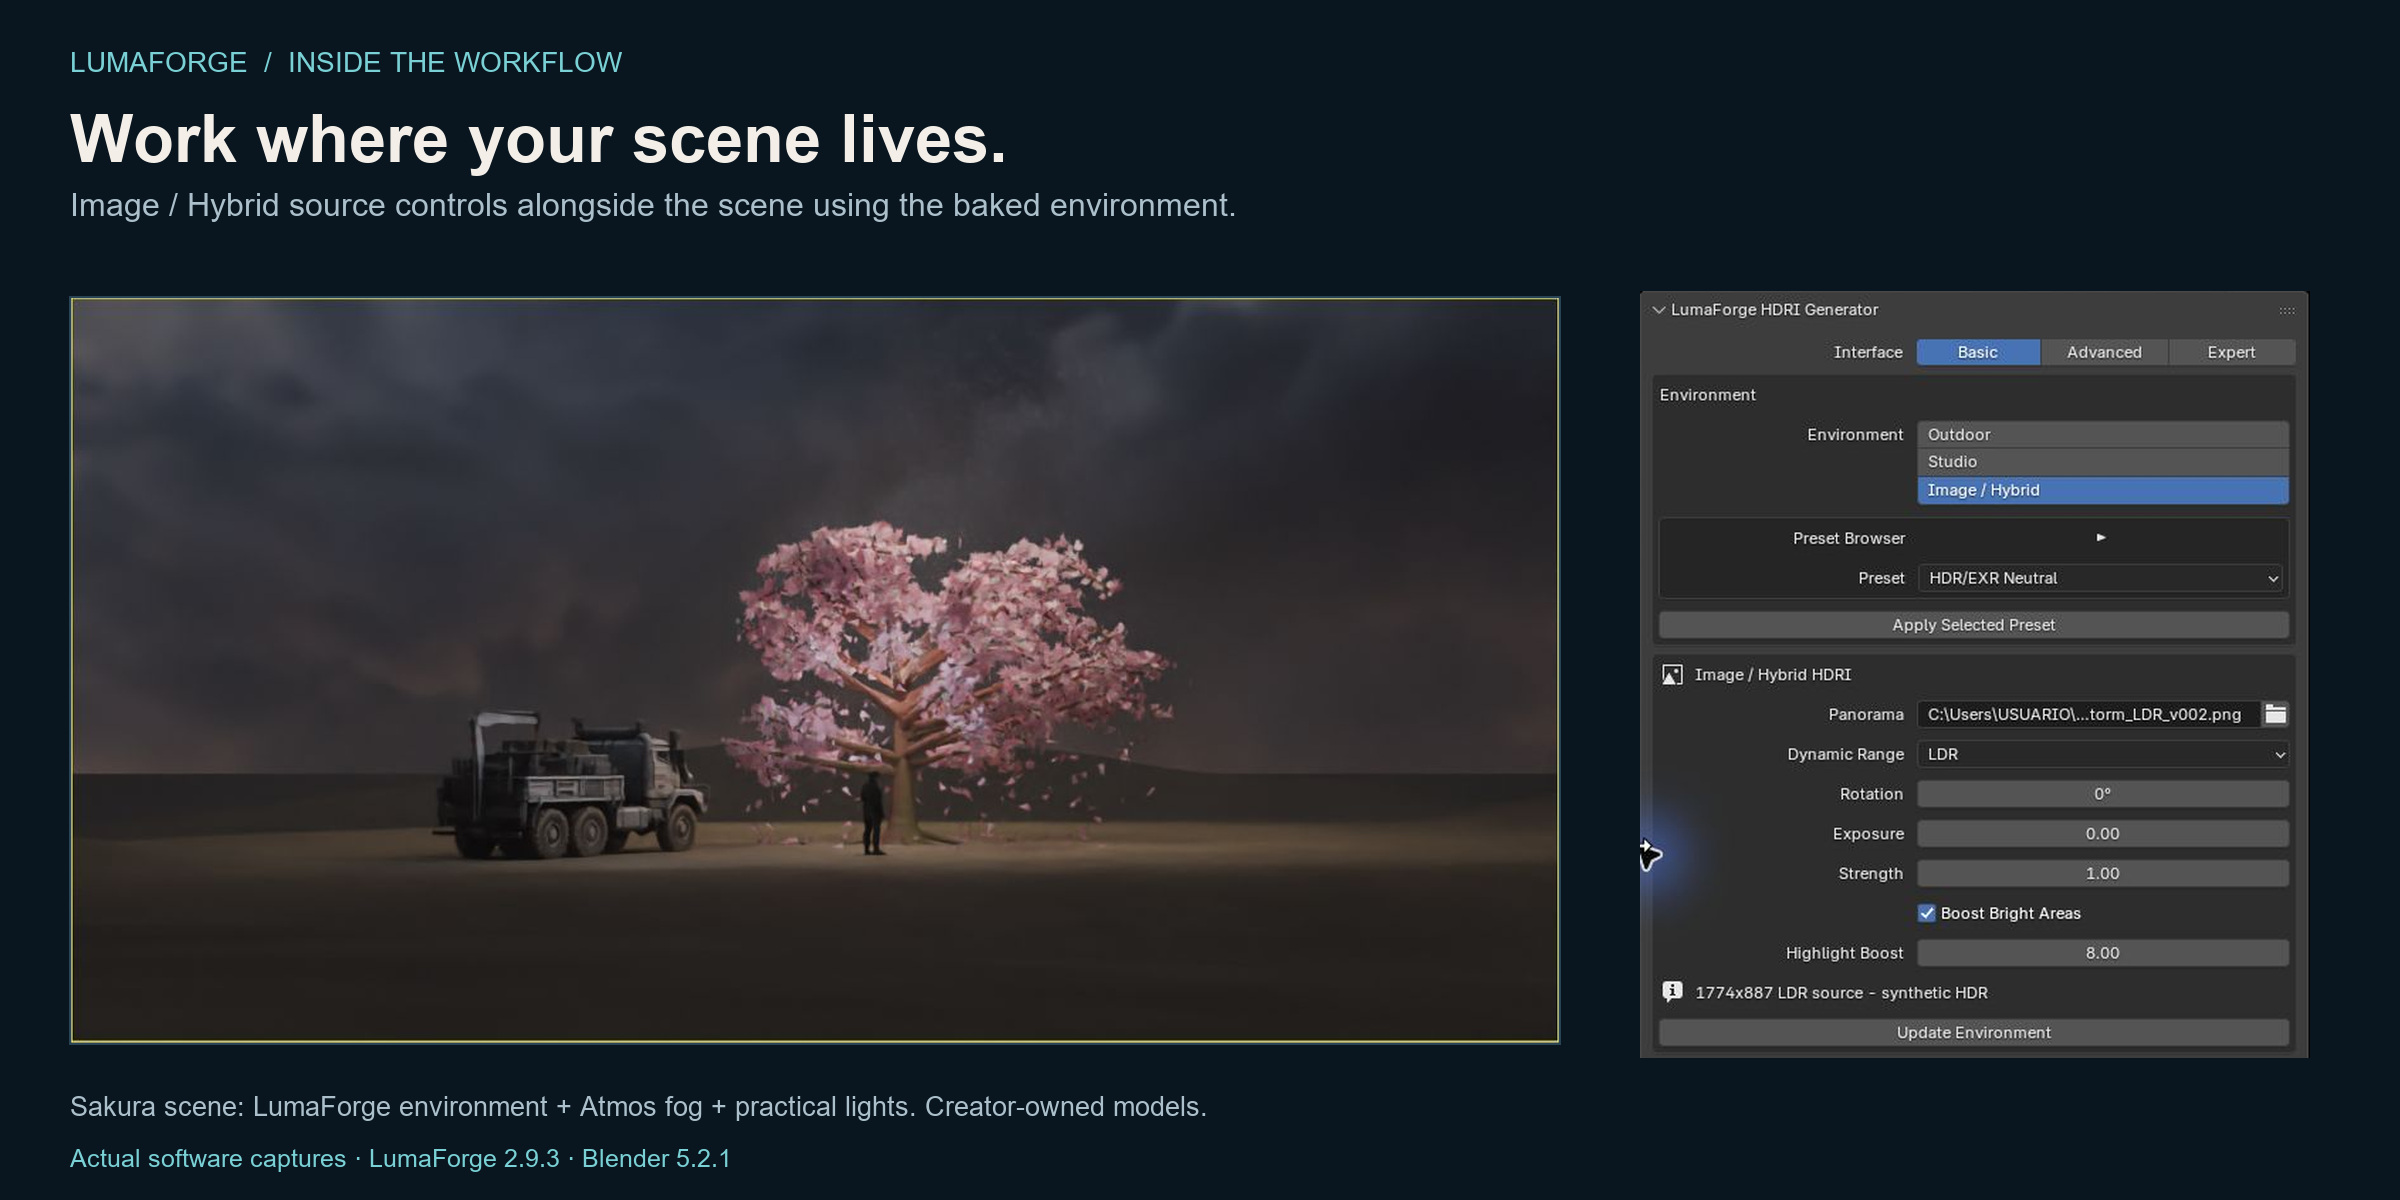The image size is (2400, 1200).
Task: Click the Rotation slider field
Action: 2103,794
